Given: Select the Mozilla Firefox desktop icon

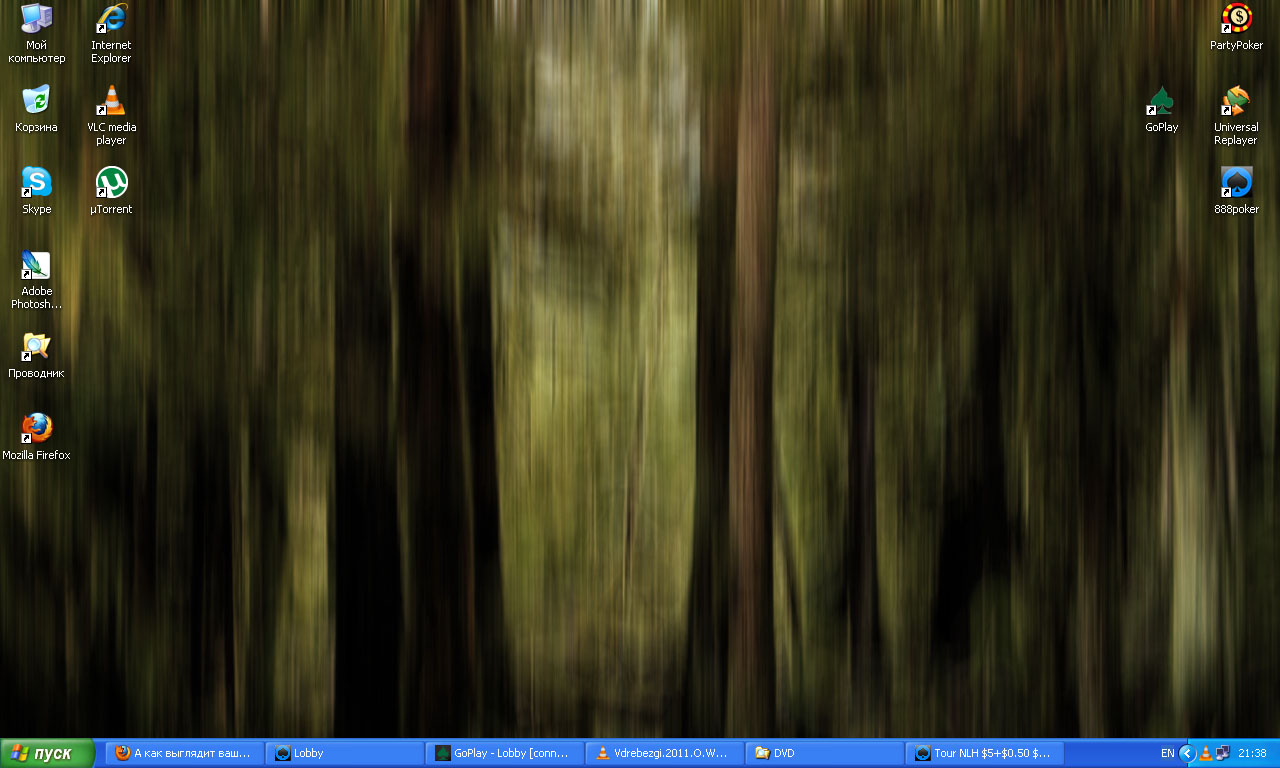Looking at the screenshot, I should coord(37,437).
